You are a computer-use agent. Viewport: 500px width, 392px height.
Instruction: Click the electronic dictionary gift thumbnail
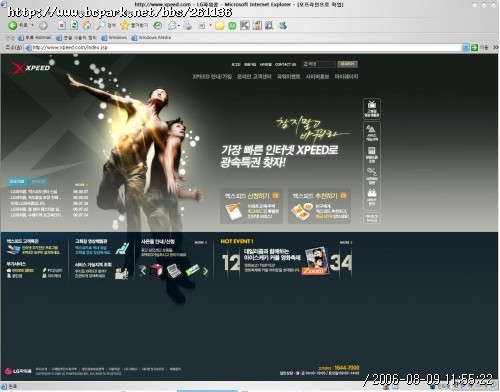174,270
